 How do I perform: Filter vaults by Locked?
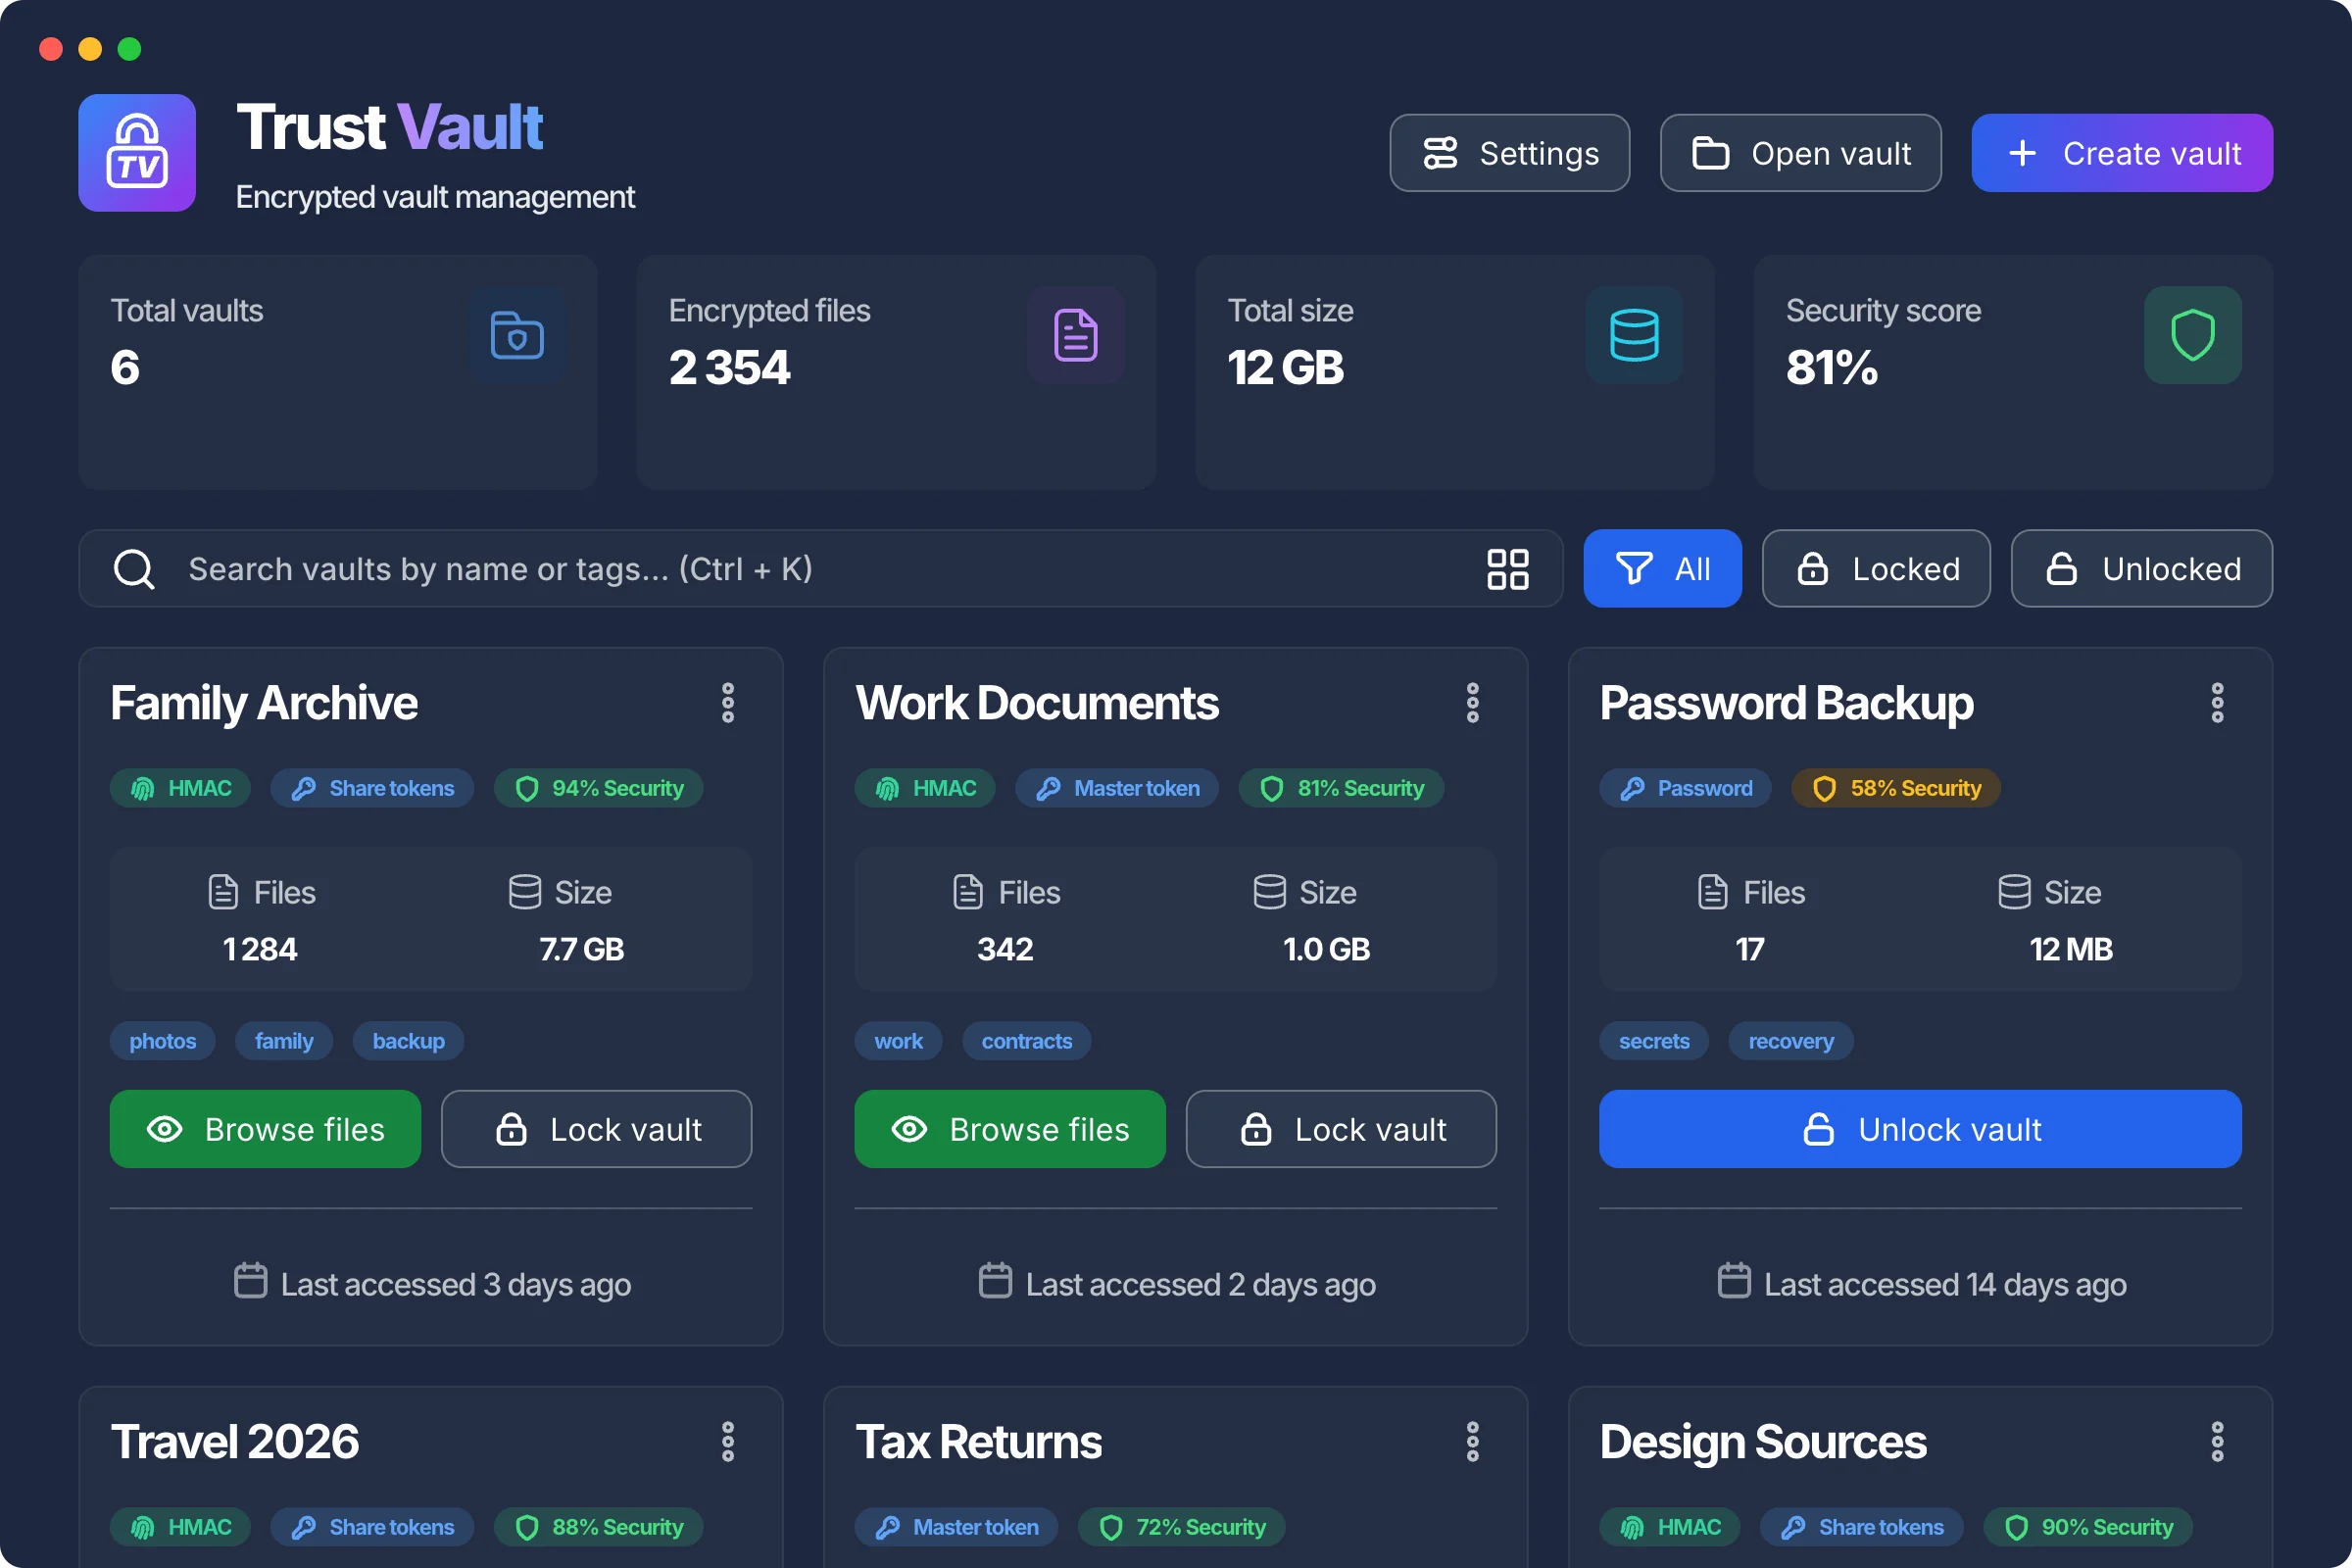point(1876,569)
